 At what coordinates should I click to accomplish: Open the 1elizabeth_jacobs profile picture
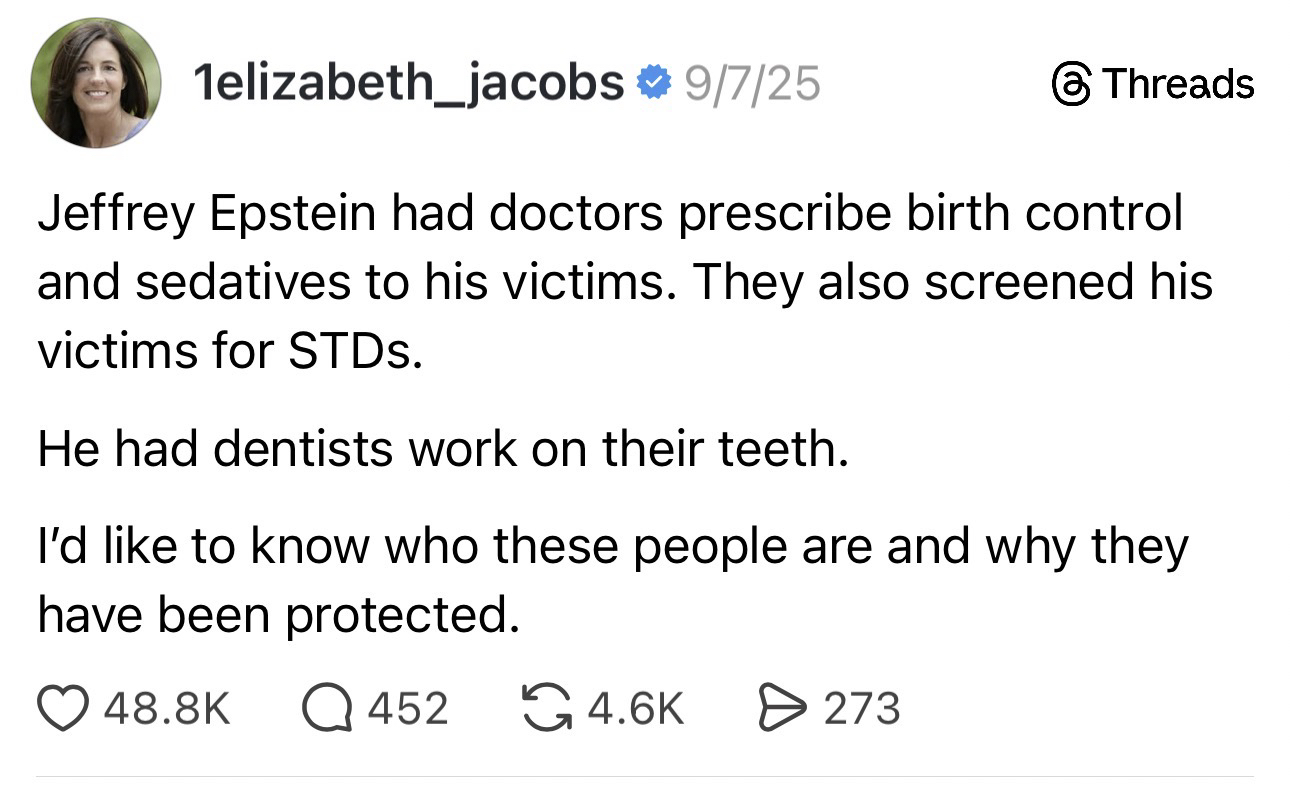pos(96,83)
